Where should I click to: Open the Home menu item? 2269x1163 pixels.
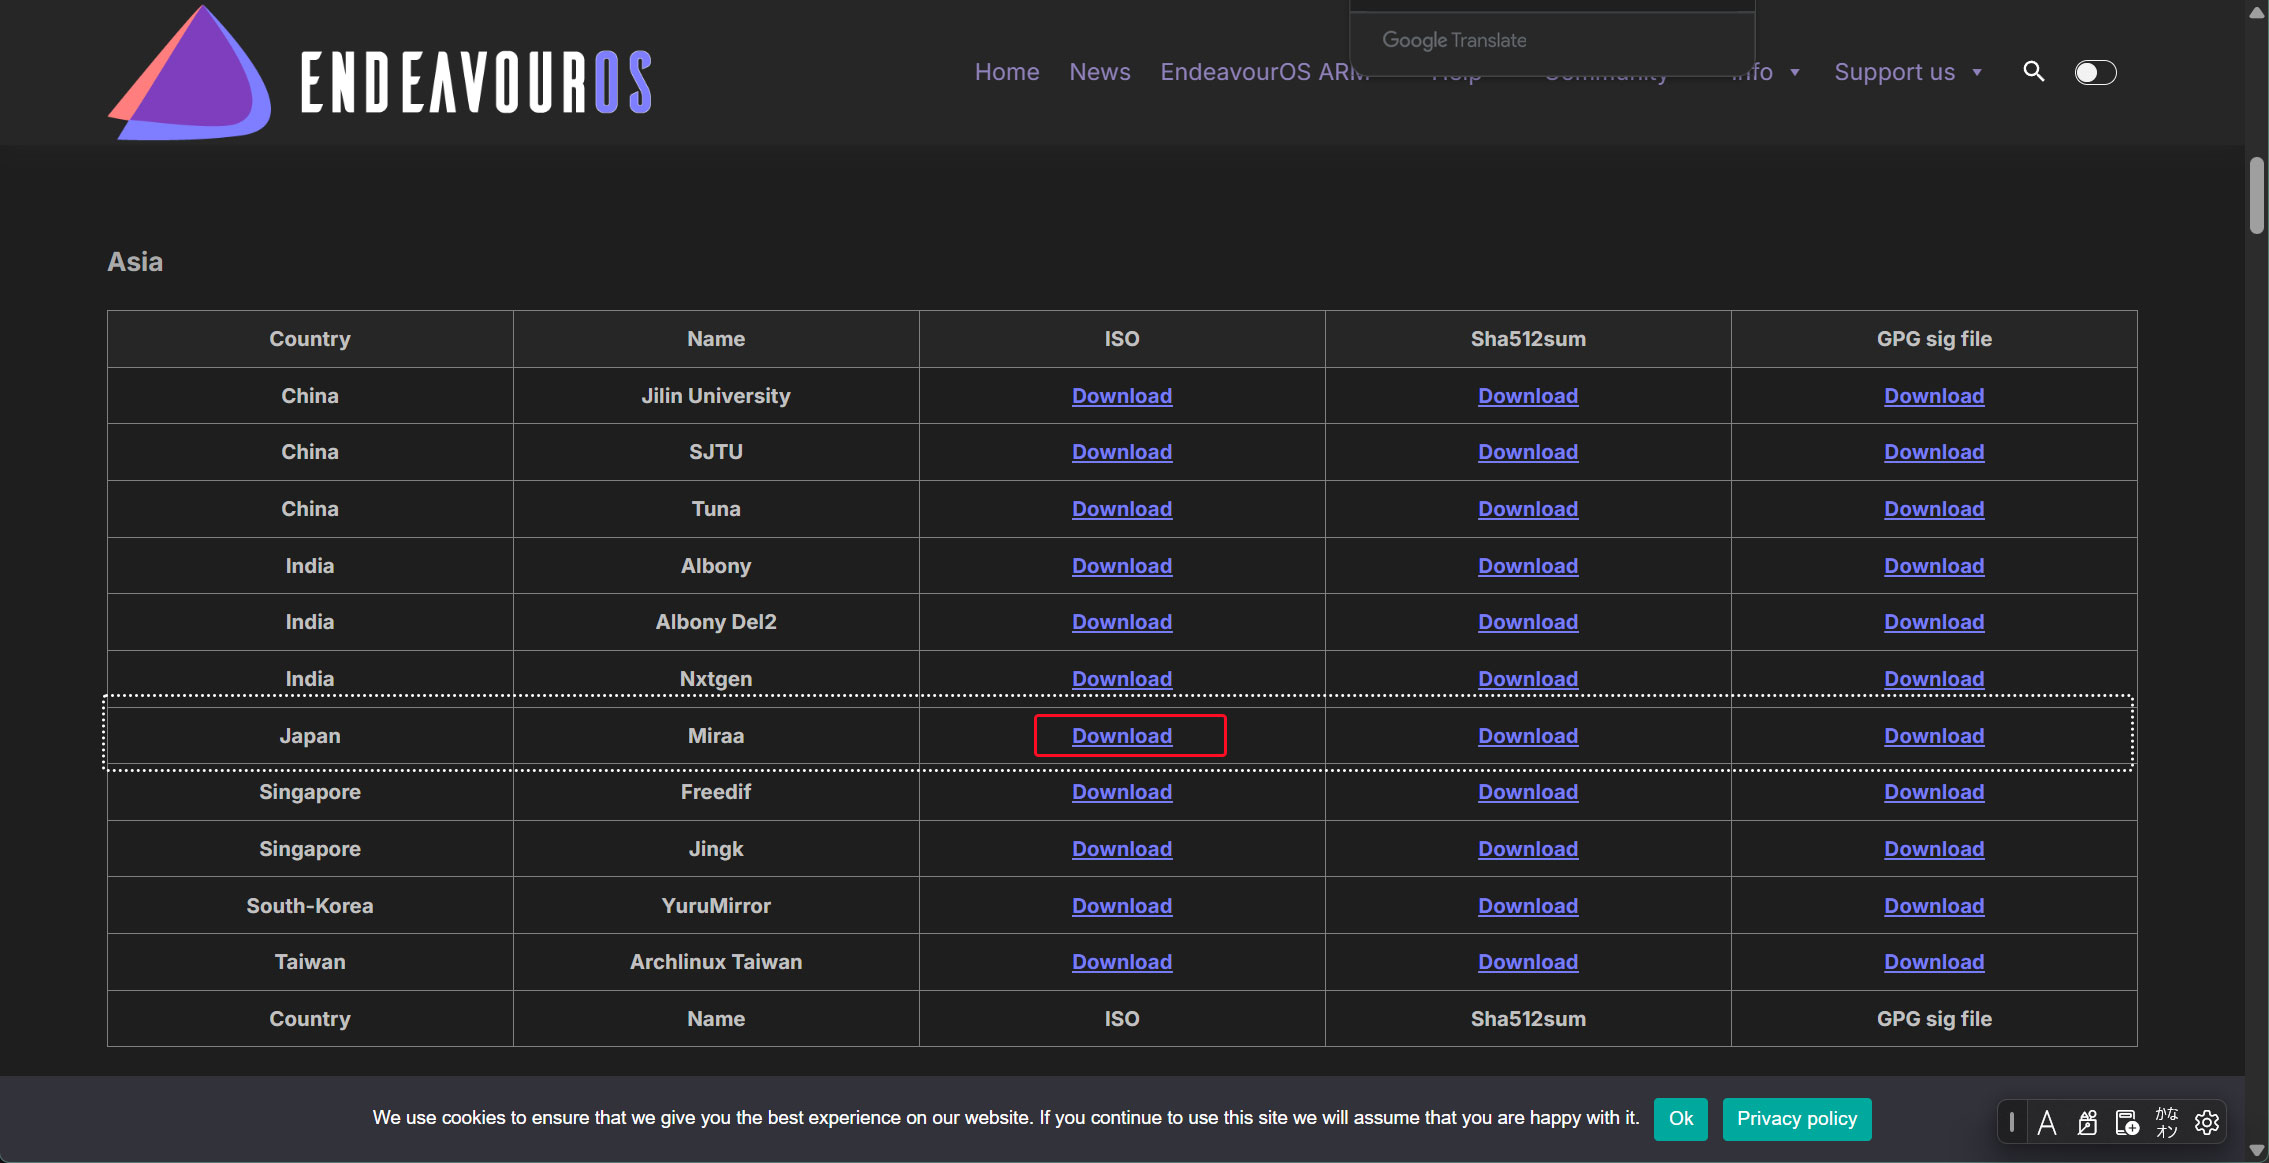1007,72
